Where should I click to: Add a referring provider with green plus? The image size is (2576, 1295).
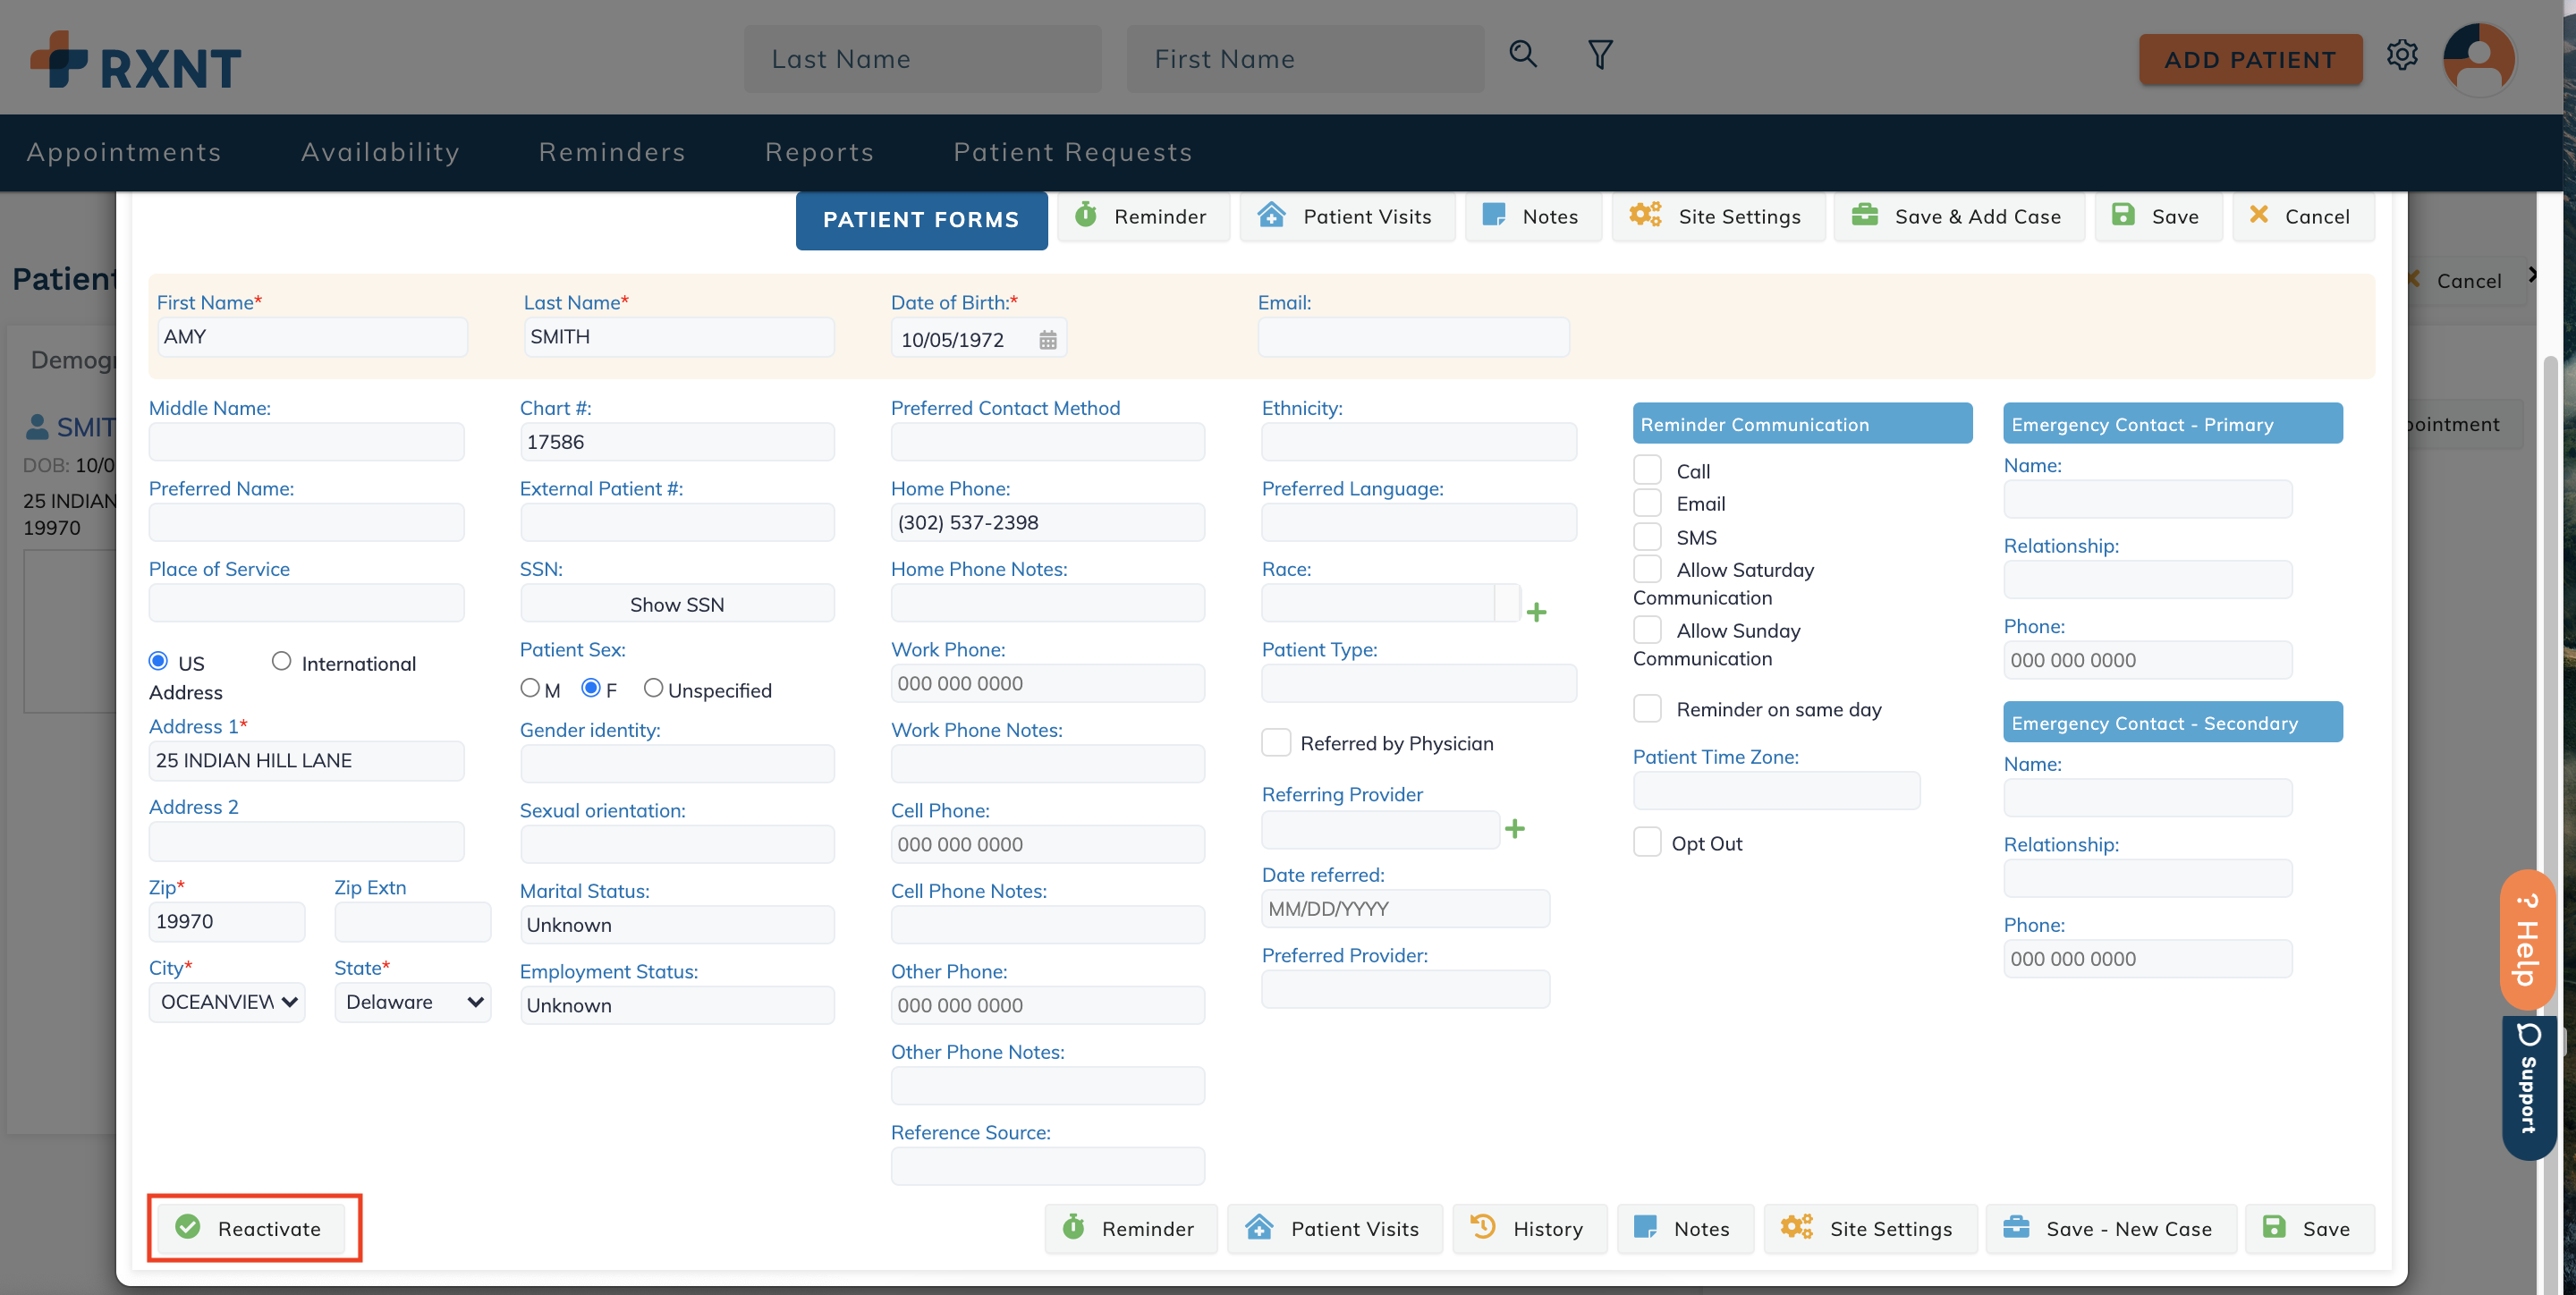point(1515,829)
